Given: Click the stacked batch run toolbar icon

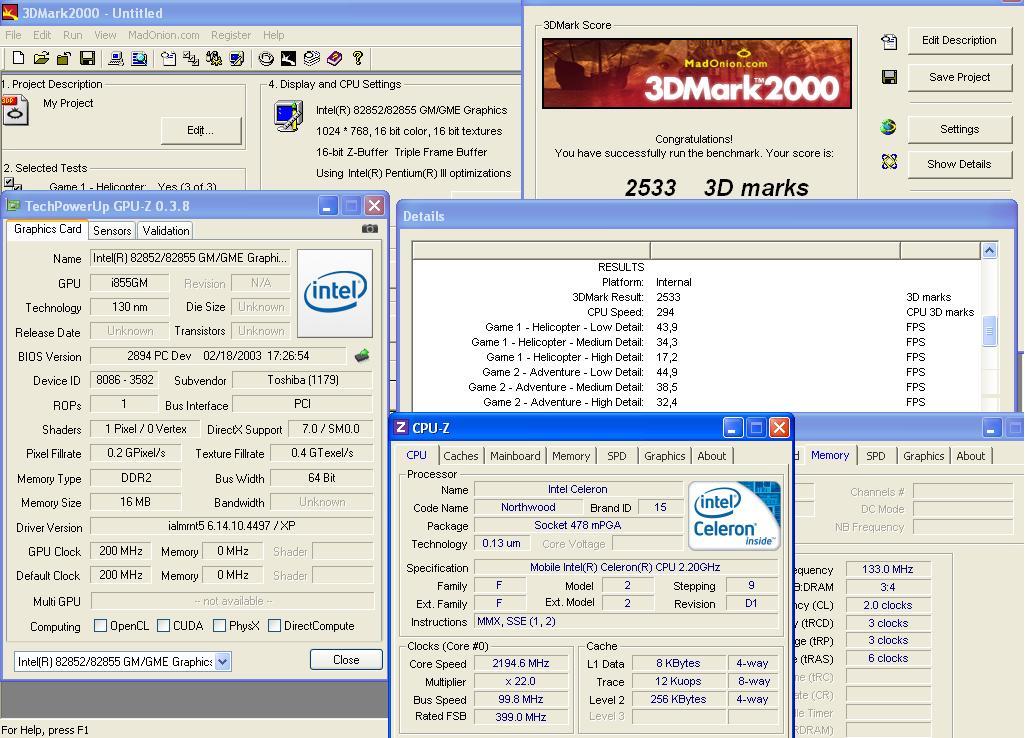Looking at the screenshot, I should click(312, 58).
